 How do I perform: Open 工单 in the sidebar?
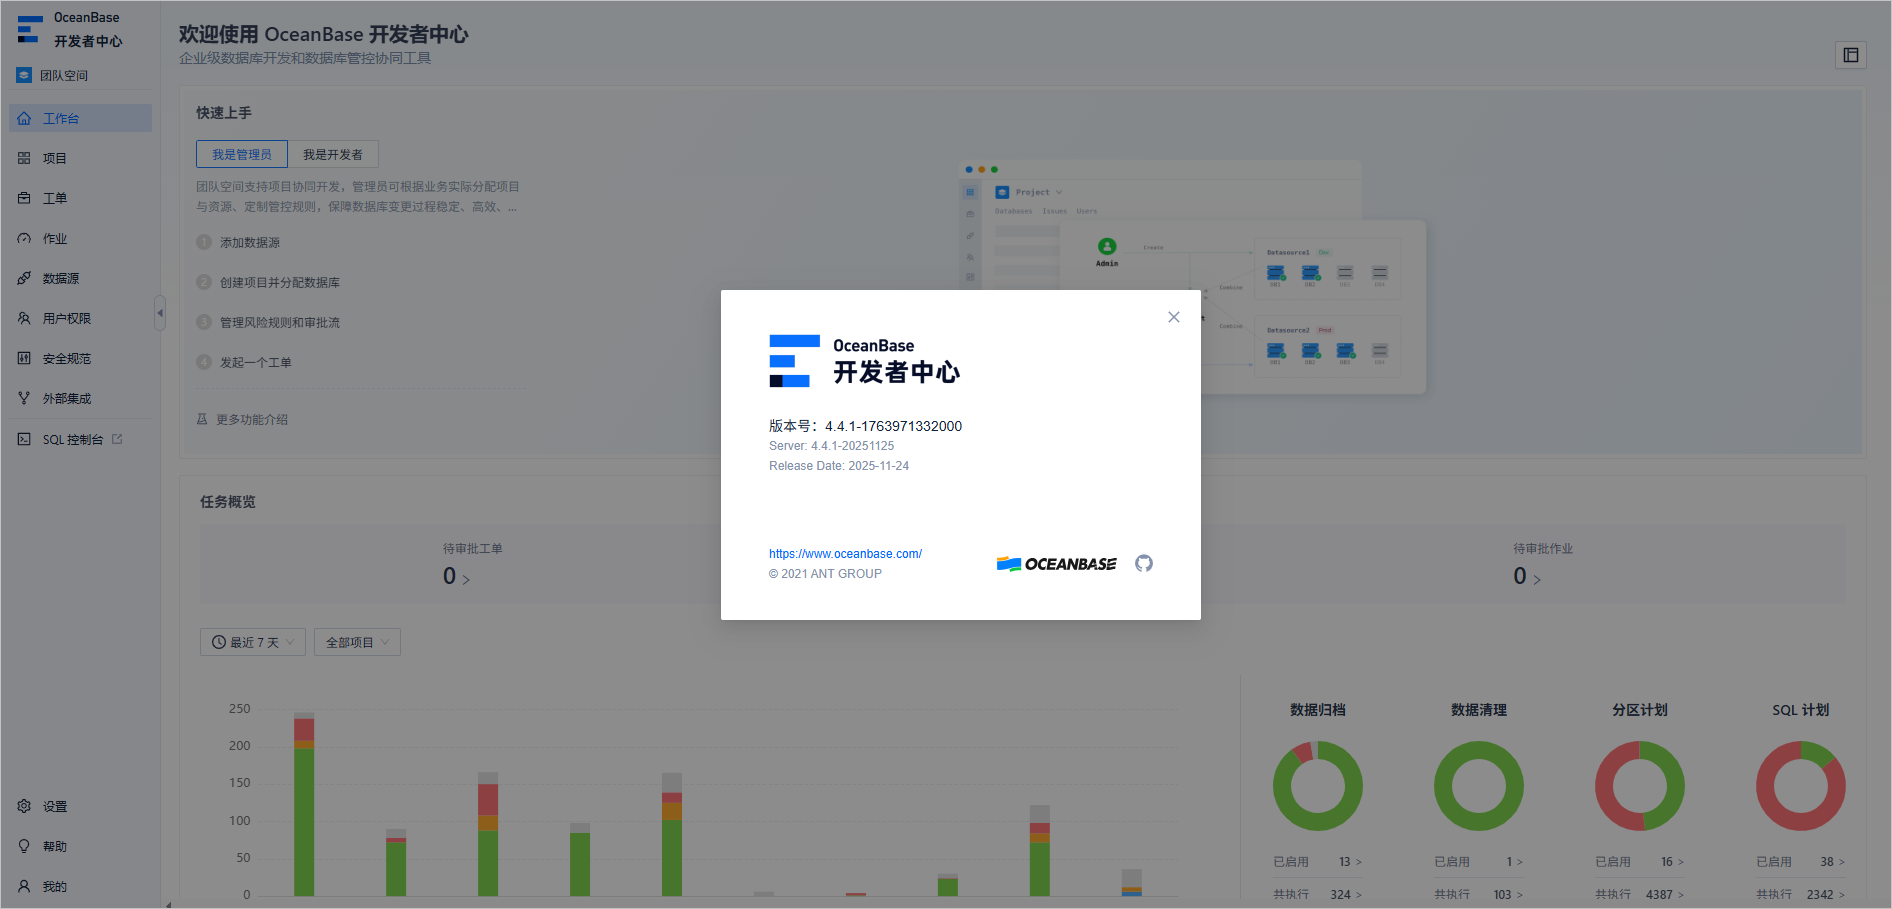(80, 198)
